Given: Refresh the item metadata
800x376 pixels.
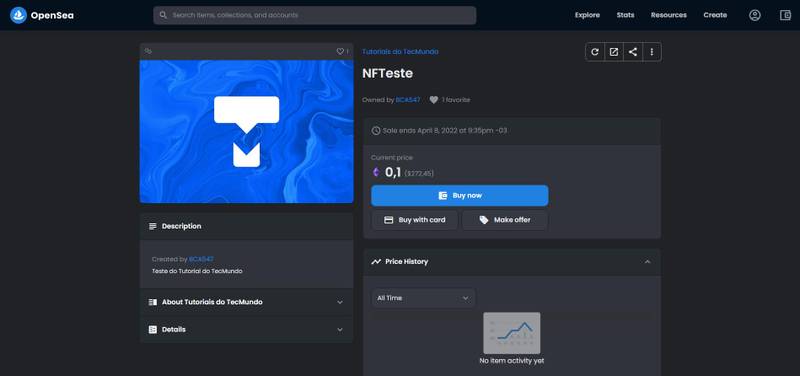Looking at the screenshot, I should 594,52.
